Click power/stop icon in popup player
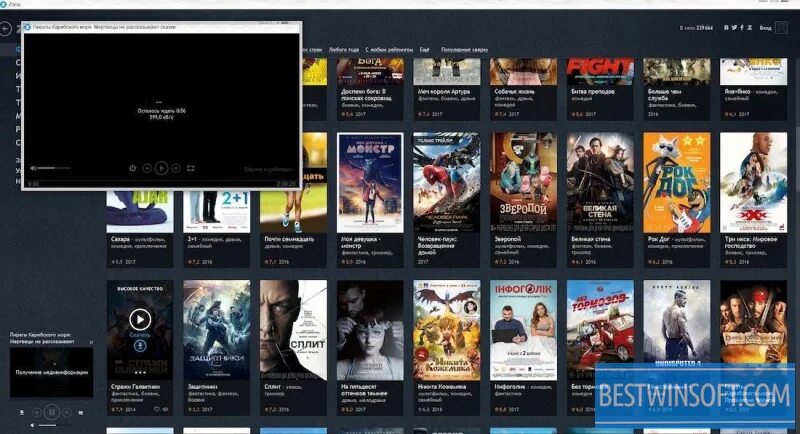This screenshot has height=434, width=800. point(133,168)
